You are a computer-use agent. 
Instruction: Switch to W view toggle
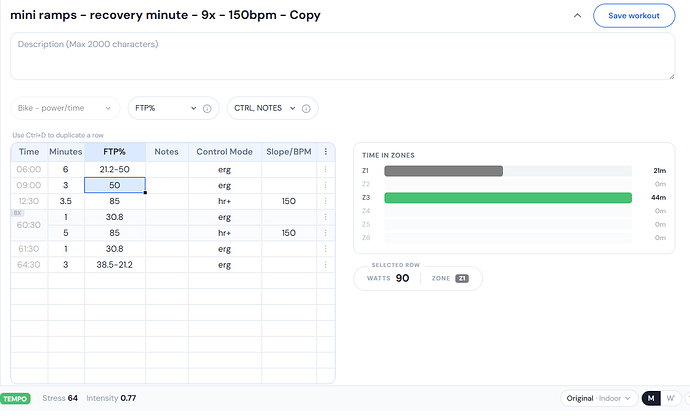click(x=670, y=398)
